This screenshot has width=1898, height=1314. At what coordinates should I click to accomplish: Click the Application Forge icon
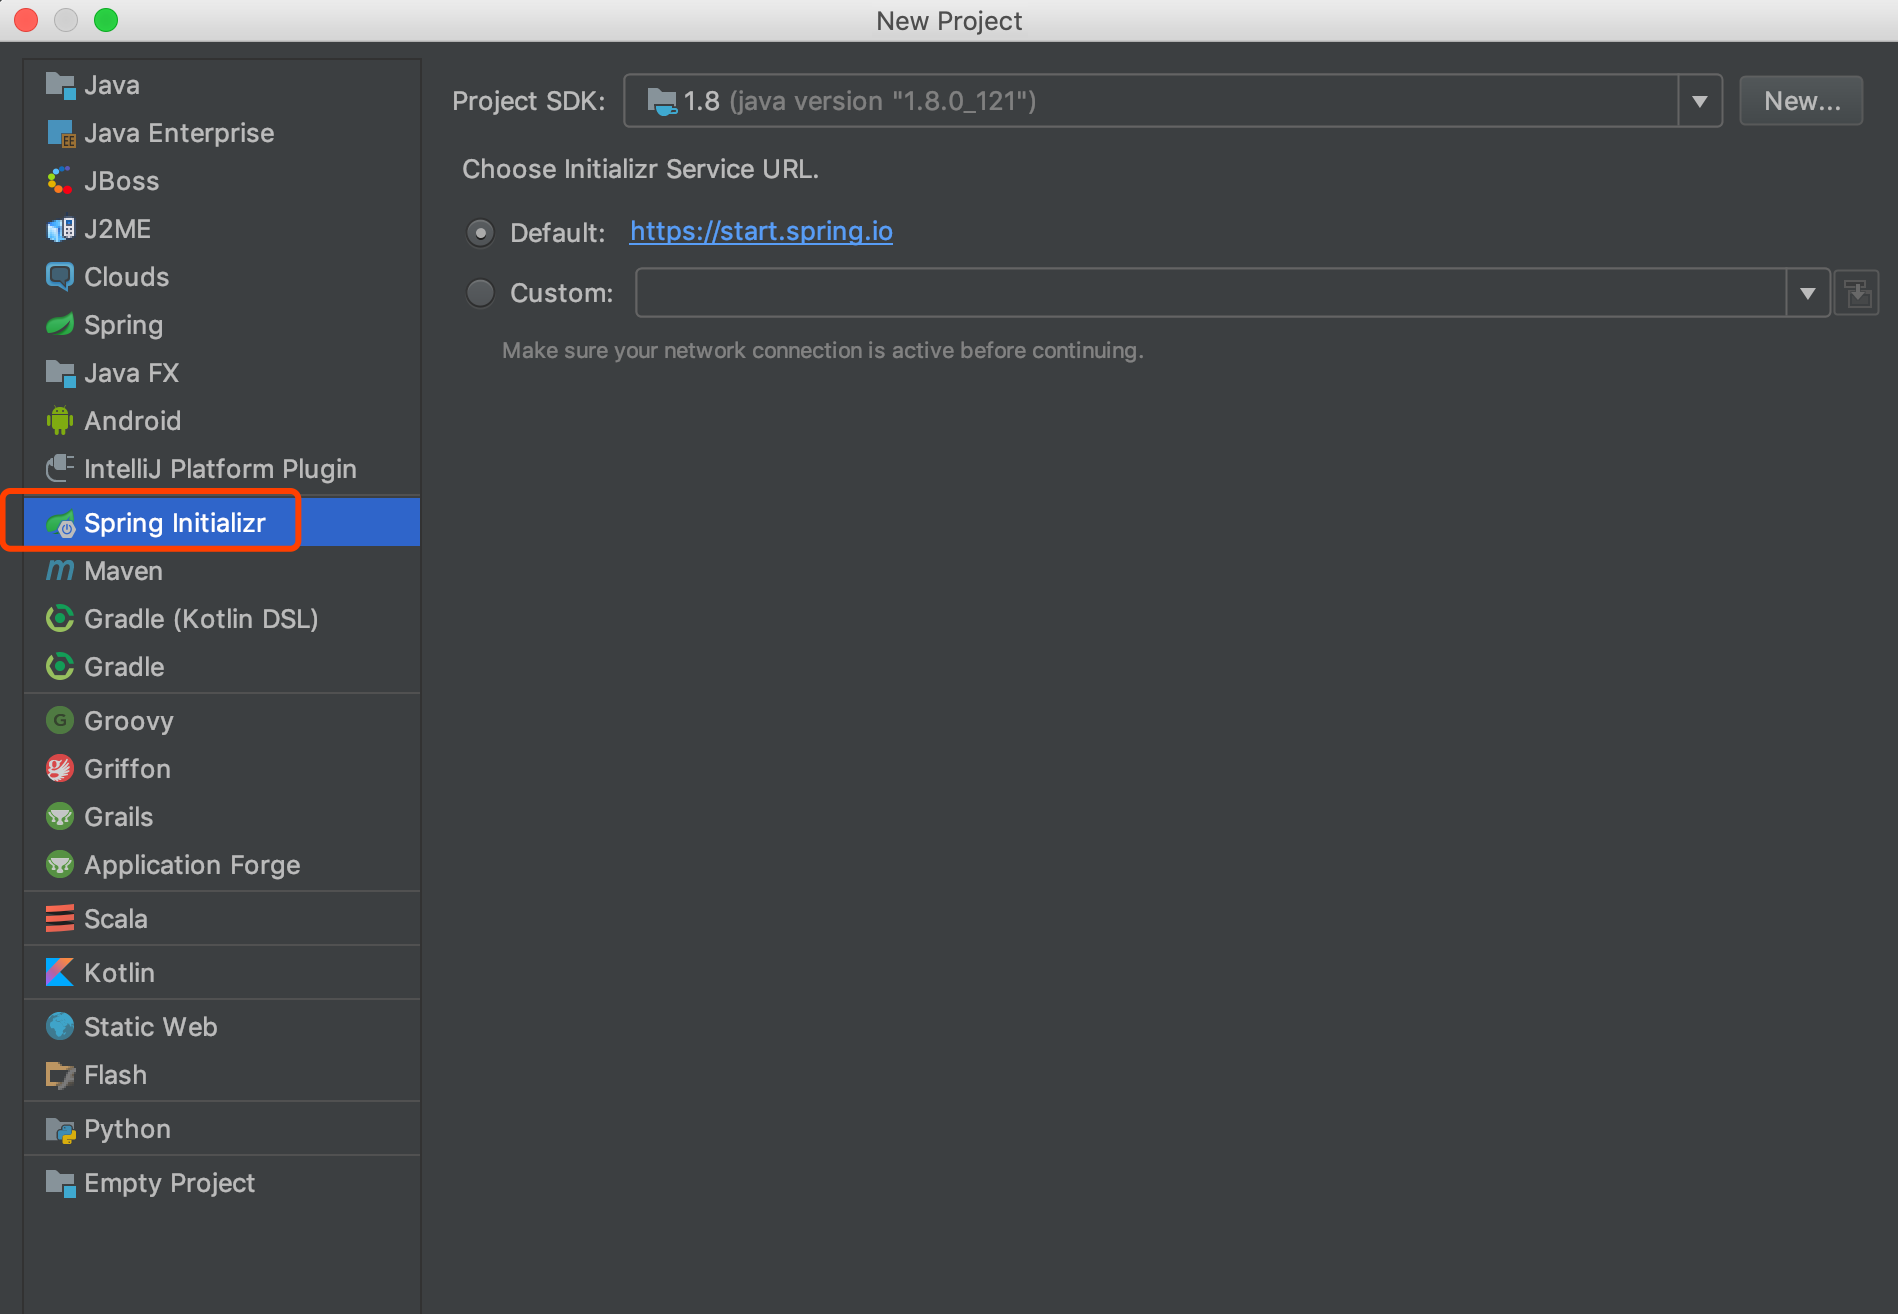(60, 866)
